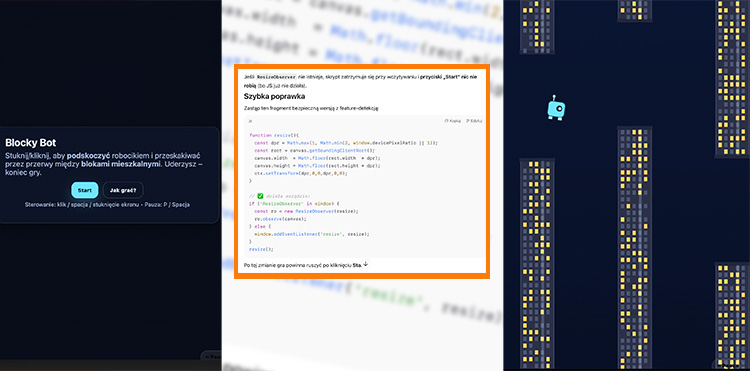Click the 'ro.observe(canvas);' code line
The image size is (750, 371).
click(x=280, y=218)
